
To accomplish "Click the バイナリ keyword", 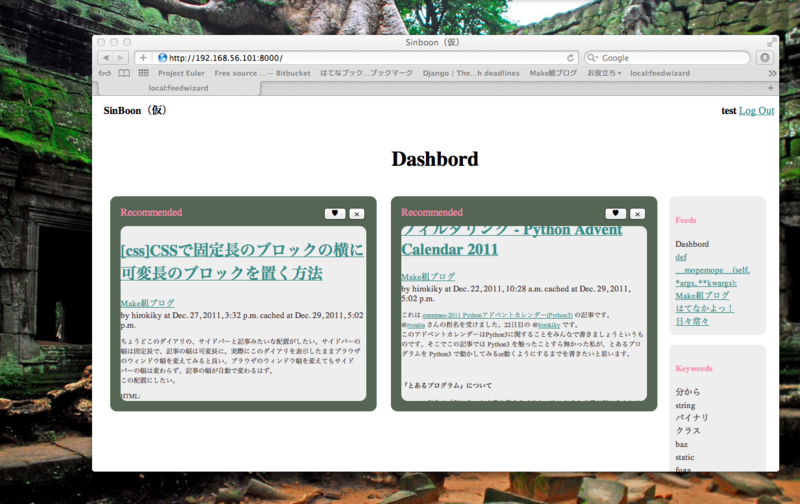I will coord(692,417).
